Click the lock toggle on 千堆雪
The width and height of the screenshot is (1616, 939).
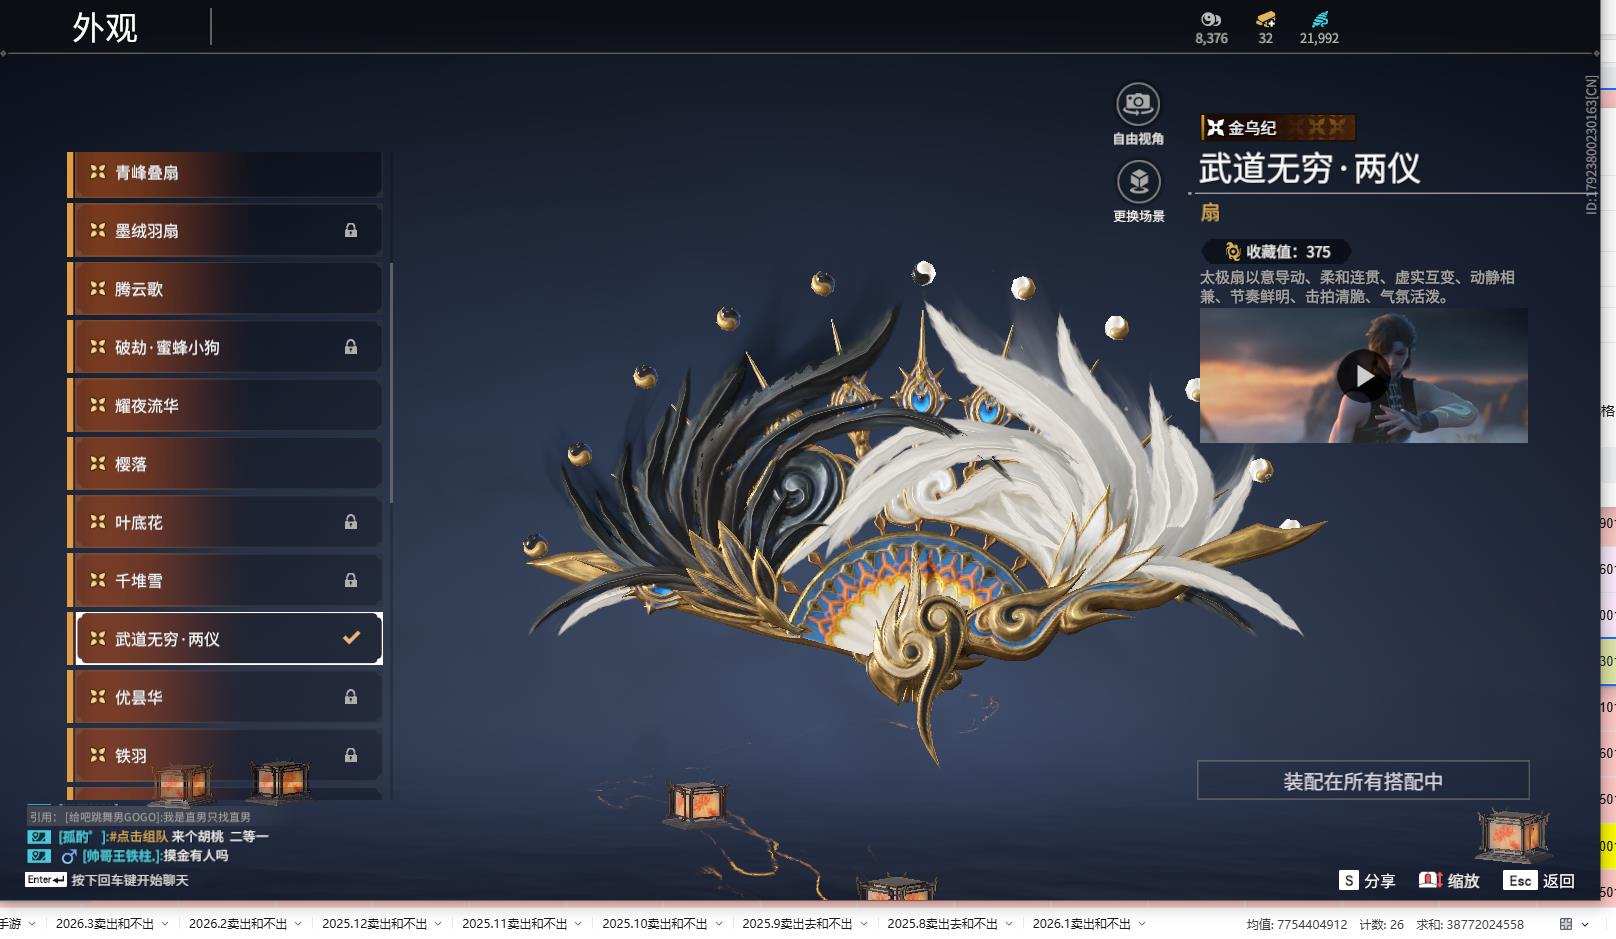click(x=352, y=580)
